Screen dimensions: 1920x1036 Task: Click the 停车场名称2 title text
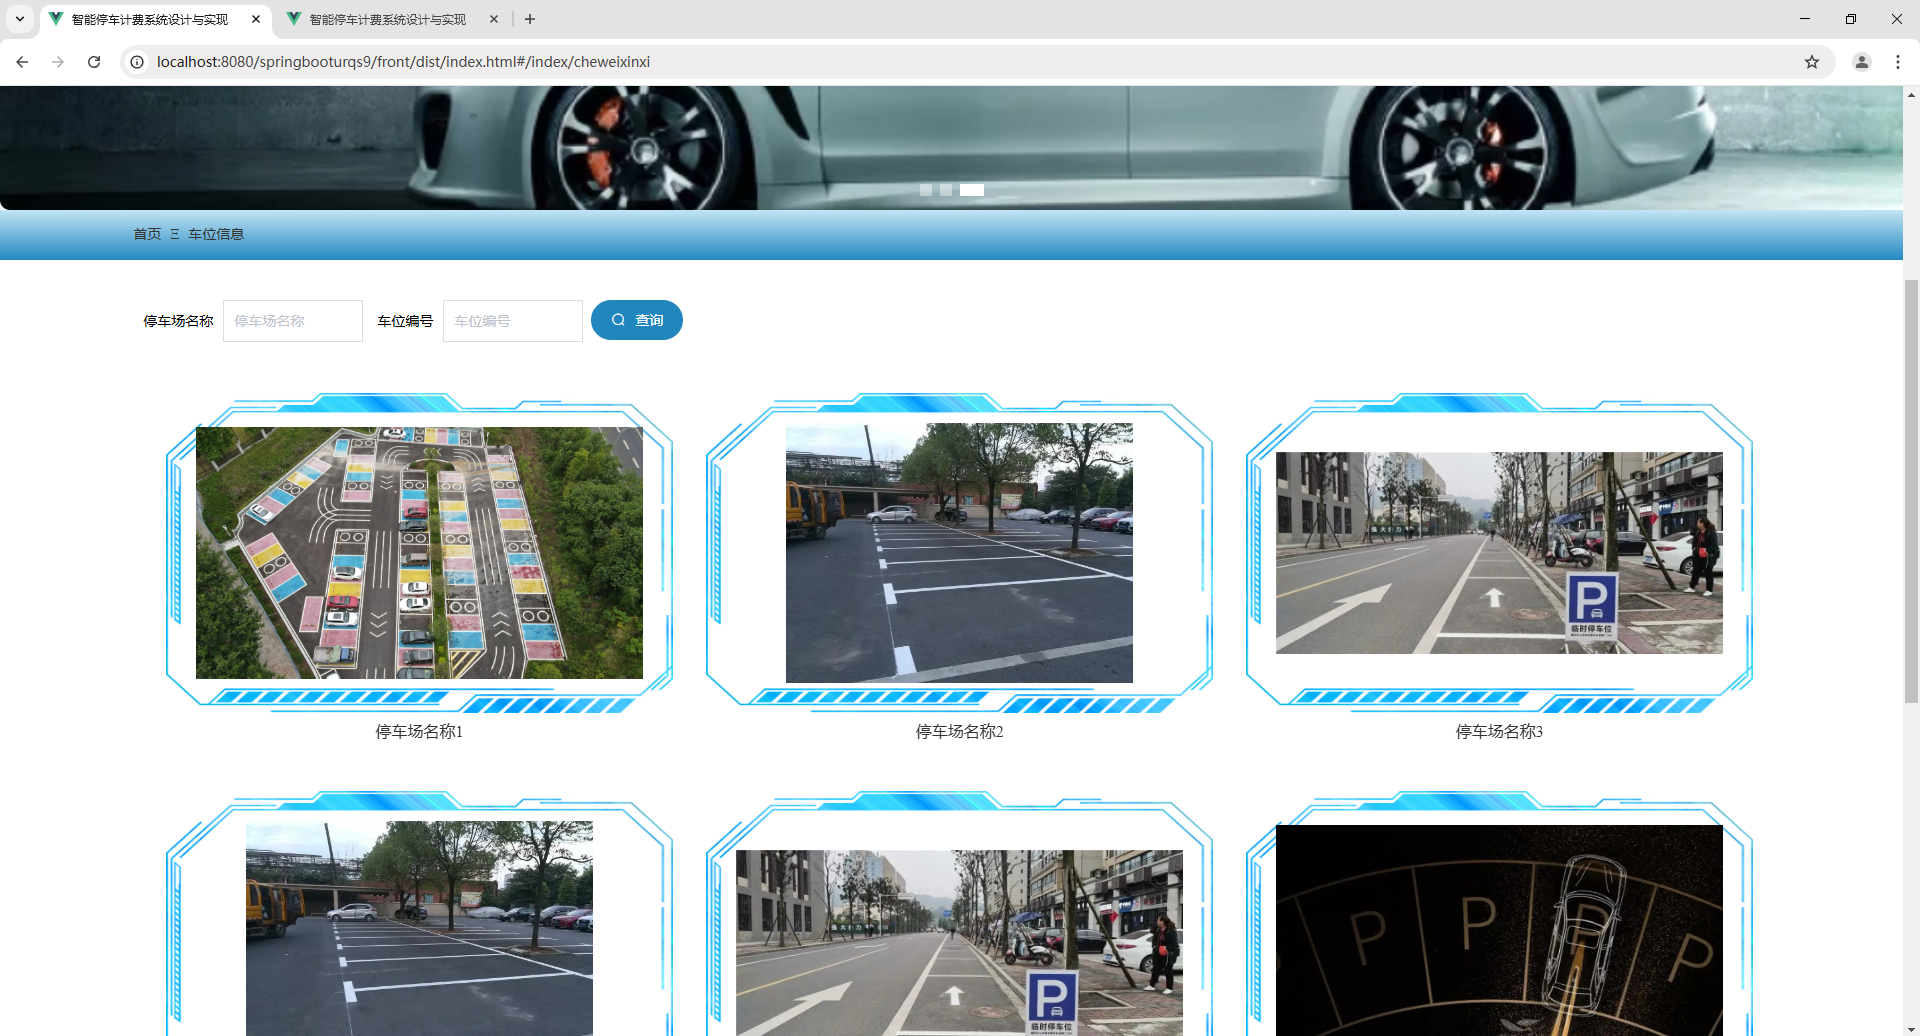959,732
